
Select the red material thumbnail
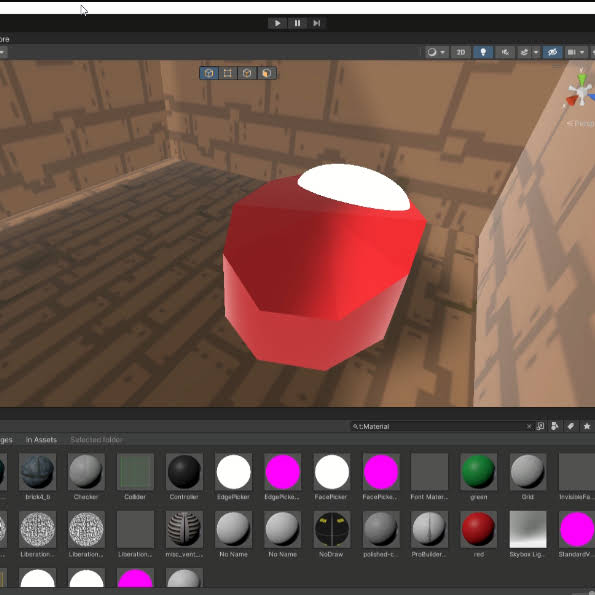479,529
